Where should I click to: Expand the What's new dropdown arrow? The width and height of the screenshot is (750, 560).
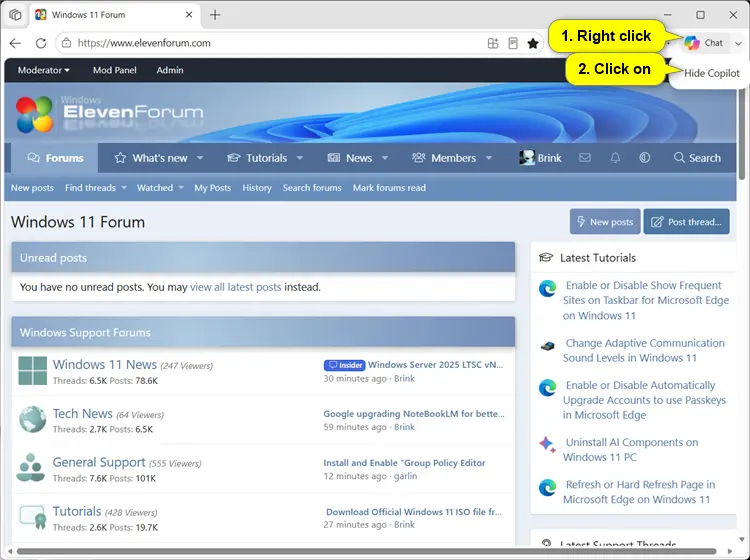click(x=200, y=158)
